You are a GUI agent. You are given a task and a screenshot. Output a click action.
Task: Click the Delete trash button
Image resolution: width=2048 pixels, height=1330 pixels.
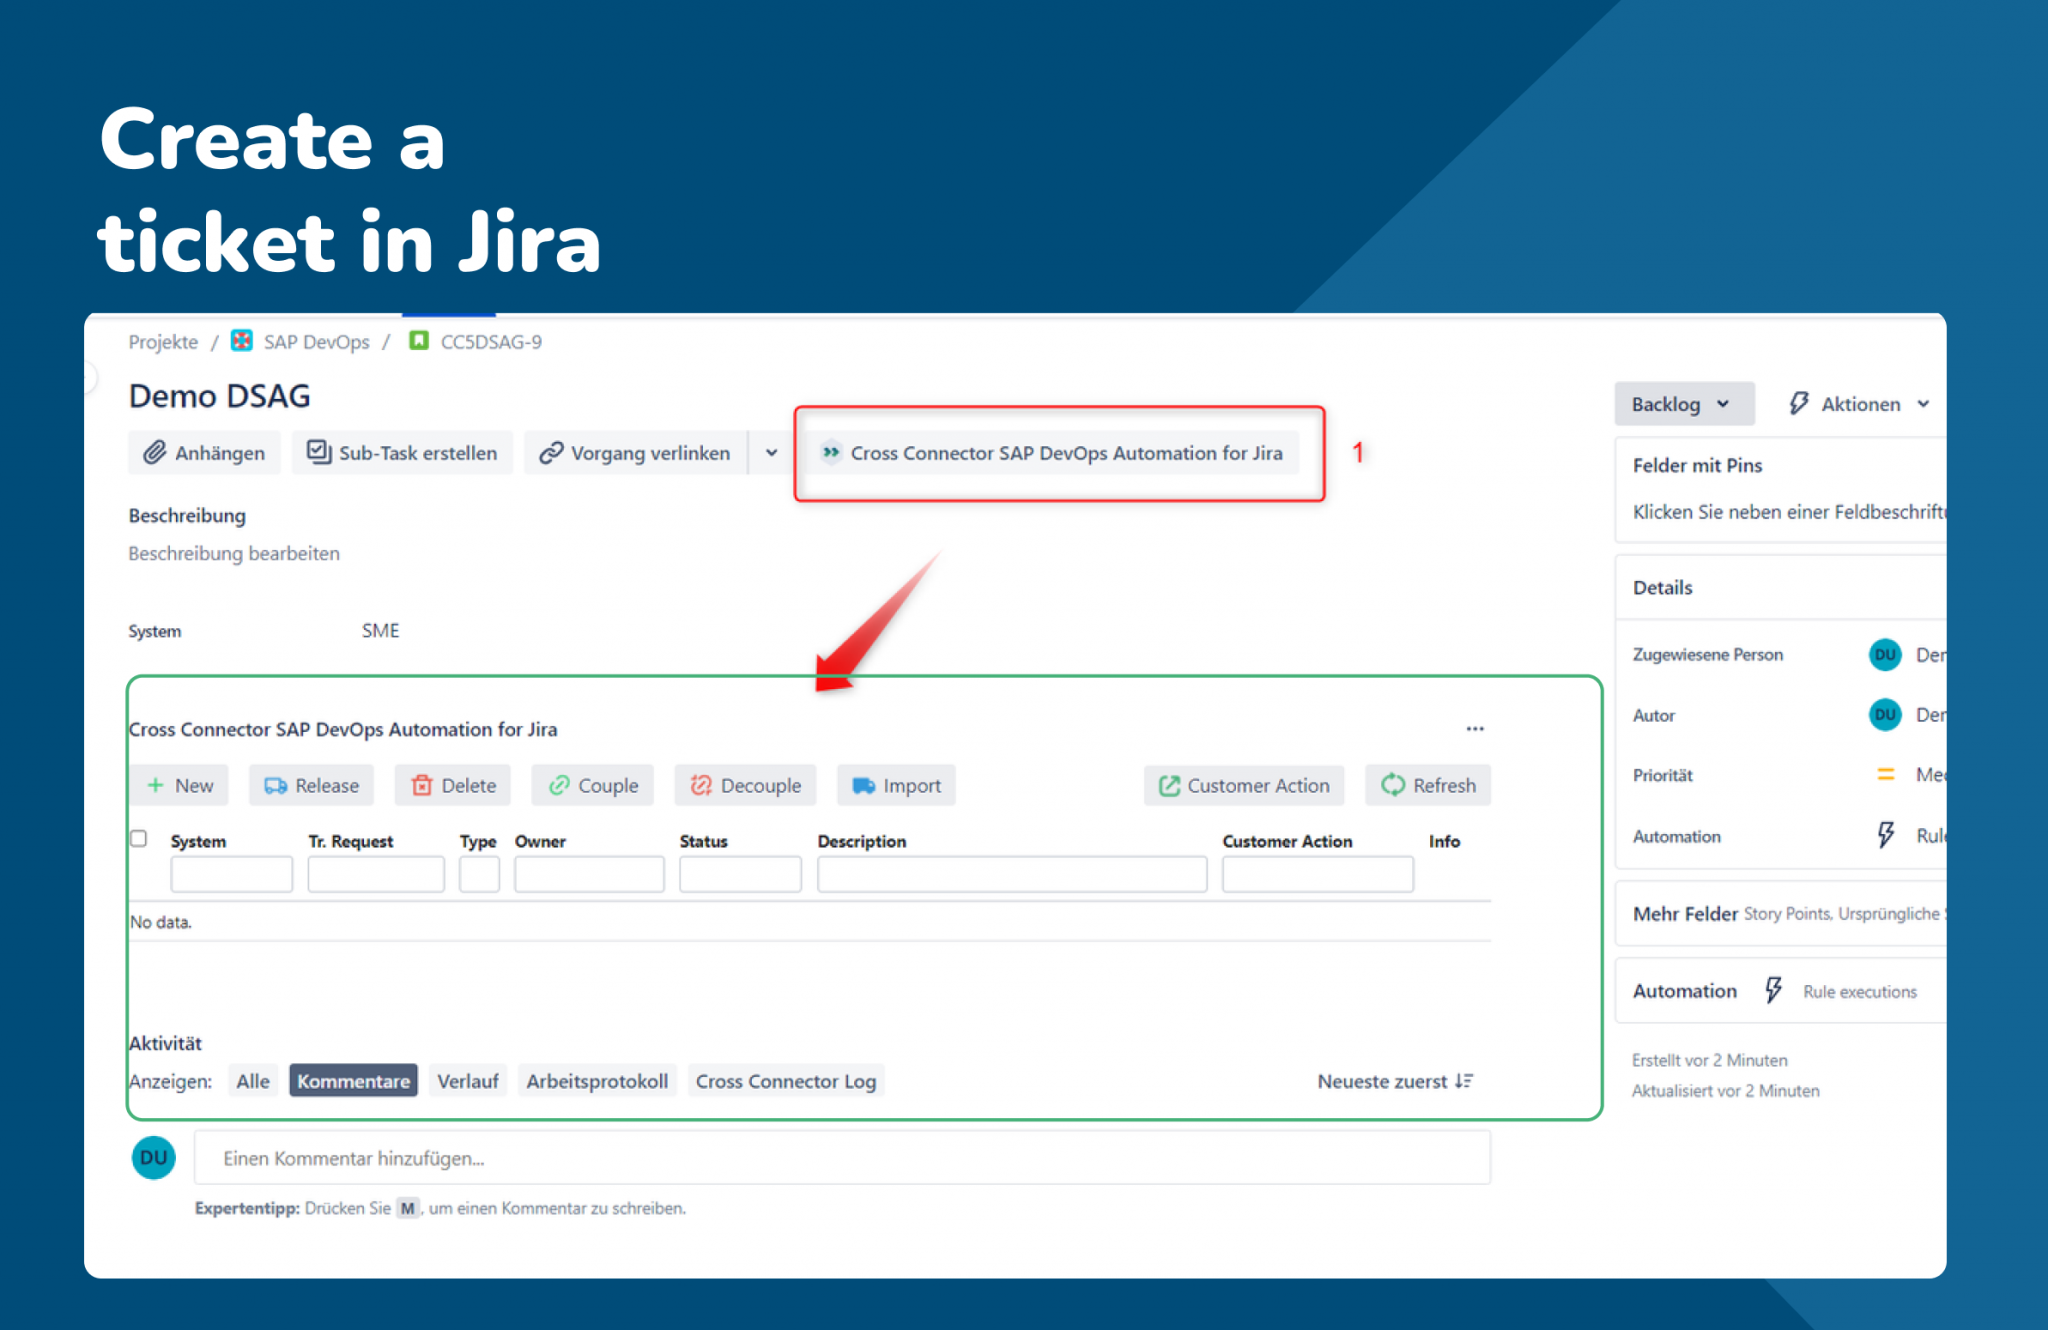pos(453,785)
